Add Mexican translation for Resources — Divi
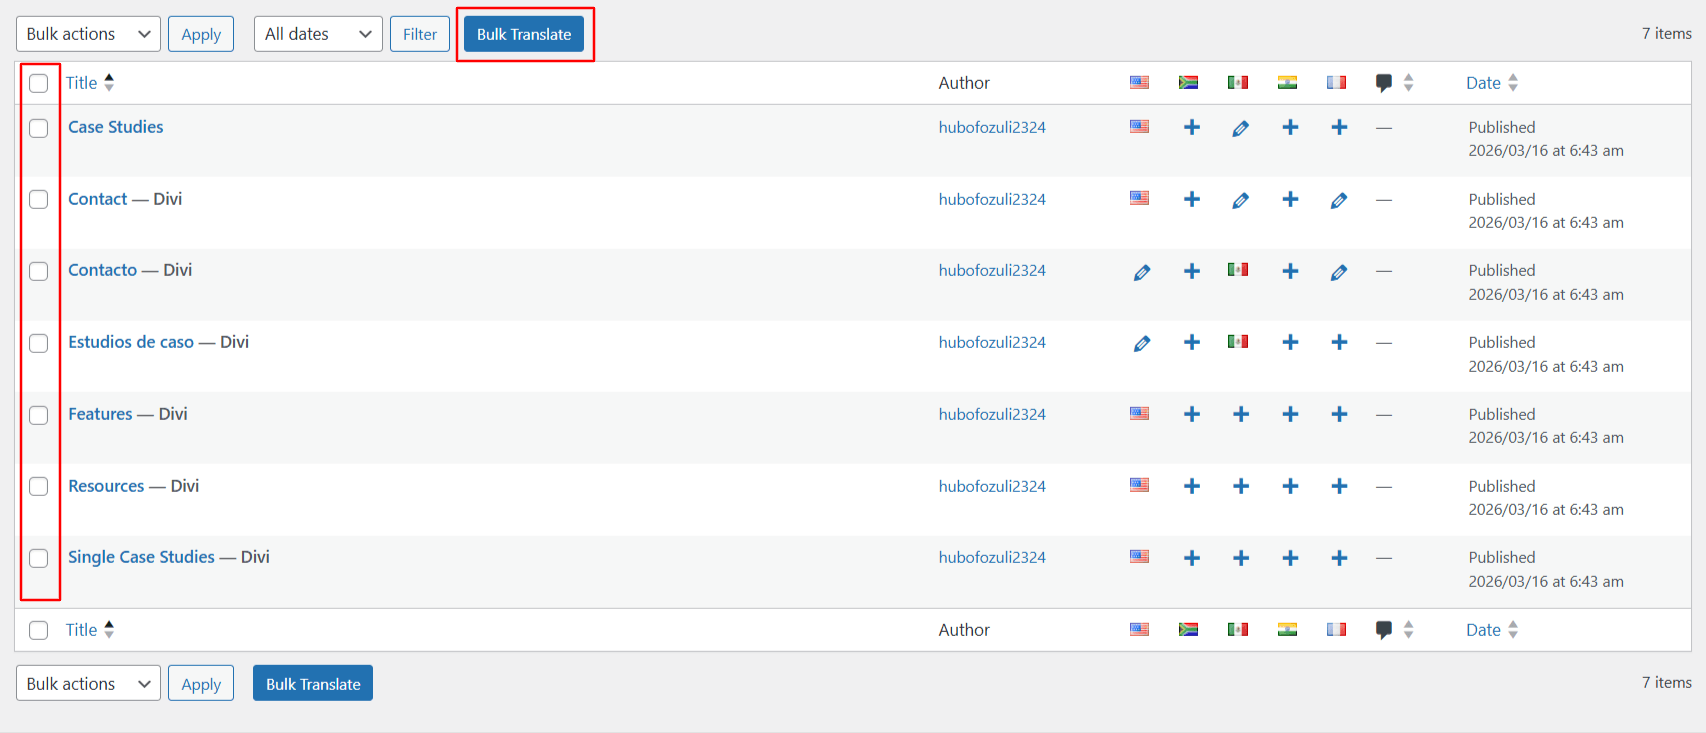This screenshot has height=733, width=1706. [1240, 486]
